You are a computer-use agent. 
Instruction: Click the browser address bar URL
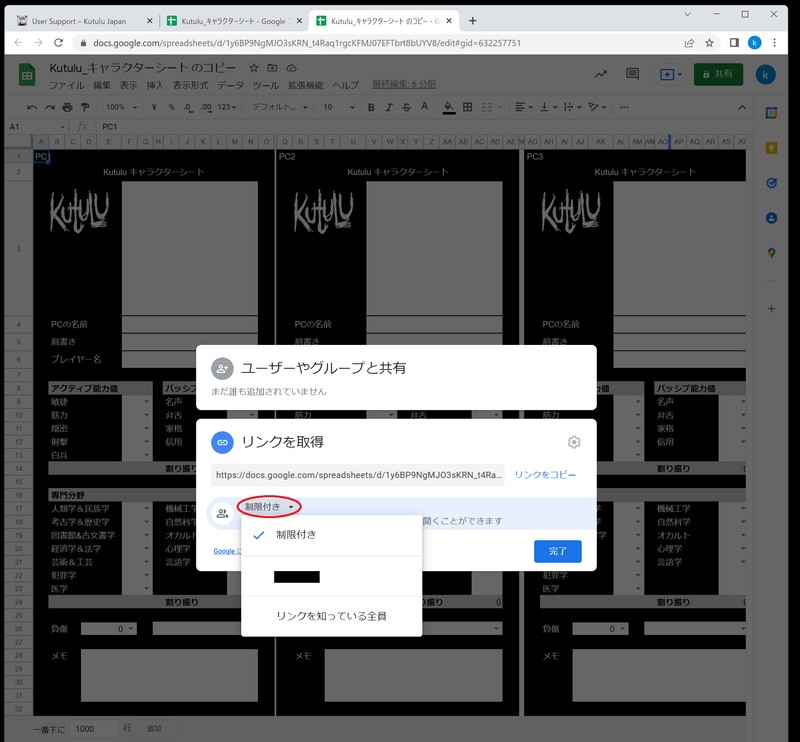coord(307,43)
